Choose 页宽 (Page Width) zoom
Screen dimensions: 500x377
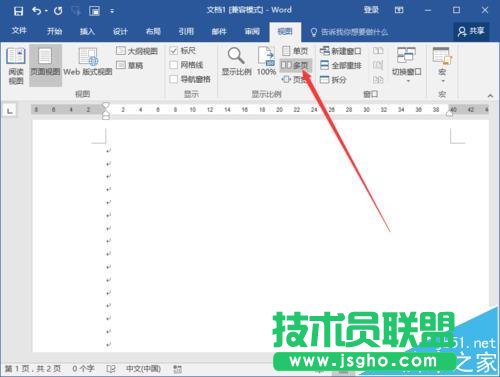pyautogui.click(x=295, y=80)
